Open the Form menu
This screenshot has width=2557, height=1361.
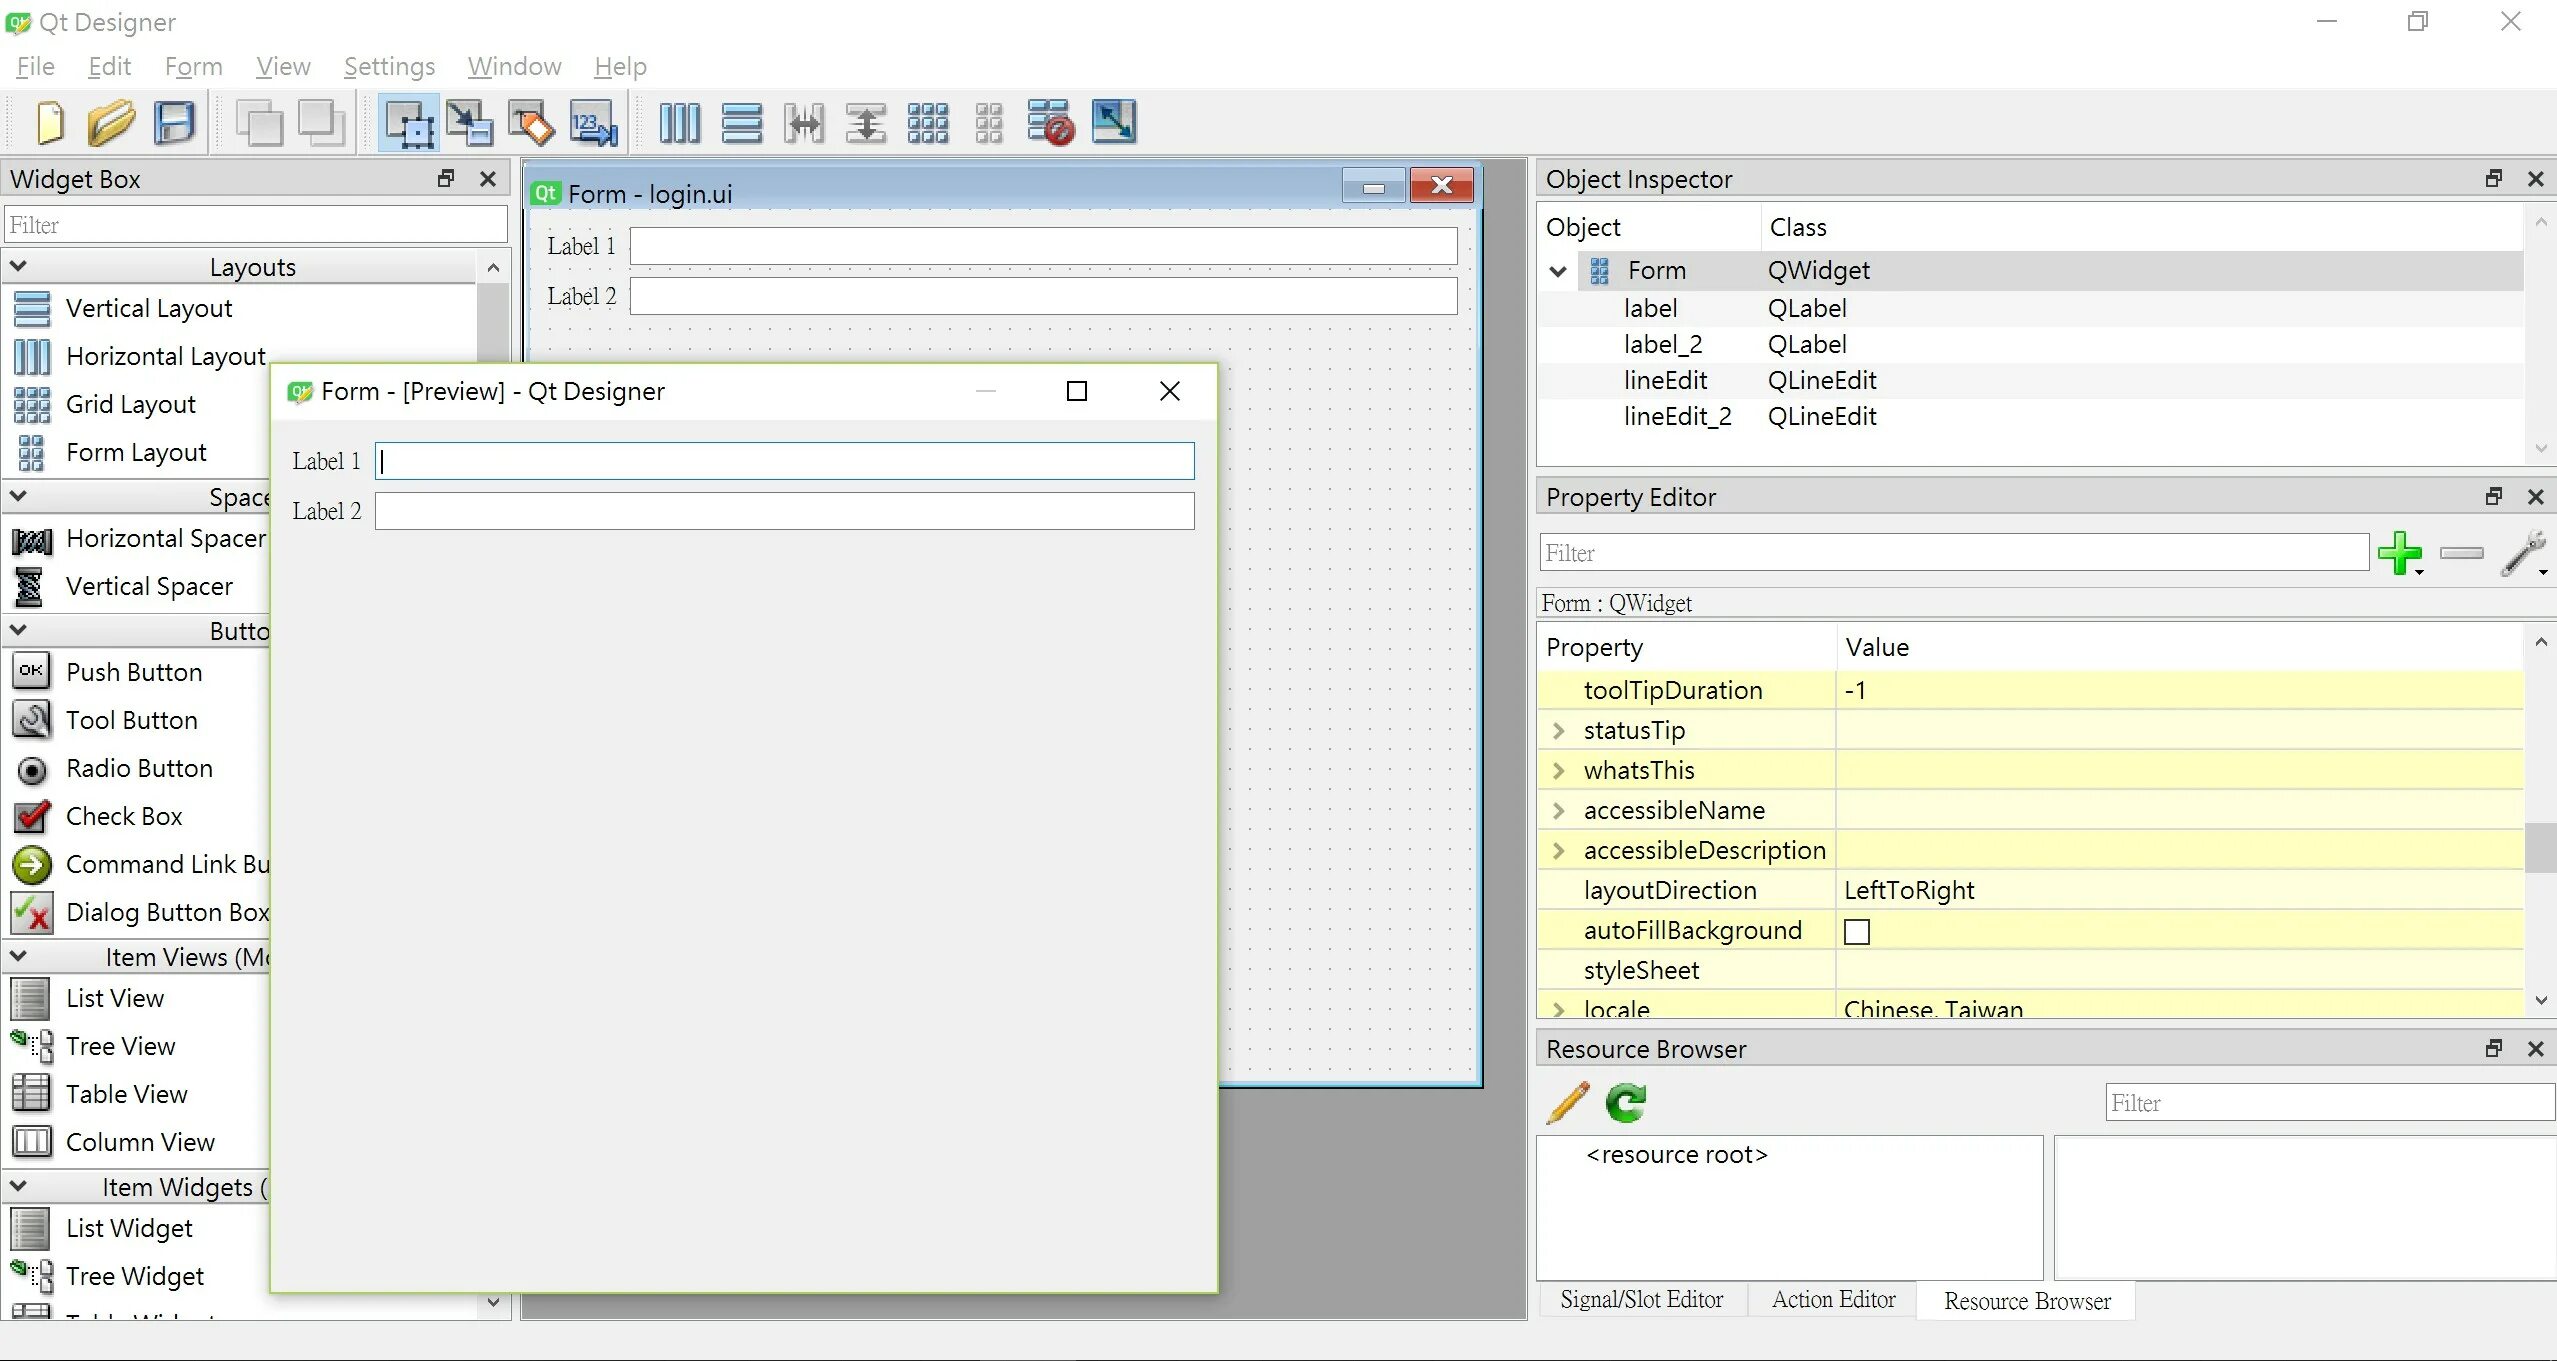[x=193, y=66]
